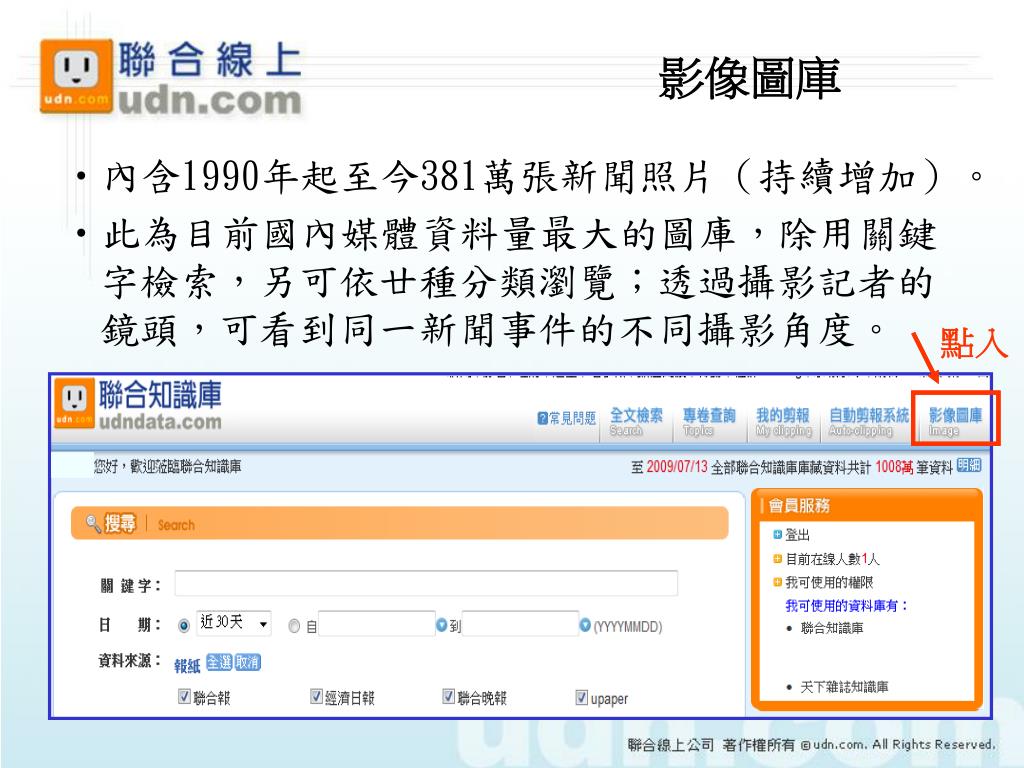Click the 明細 details button
Image resolution: width=1024 pixels, height=768 pixels.
point(969,466)
